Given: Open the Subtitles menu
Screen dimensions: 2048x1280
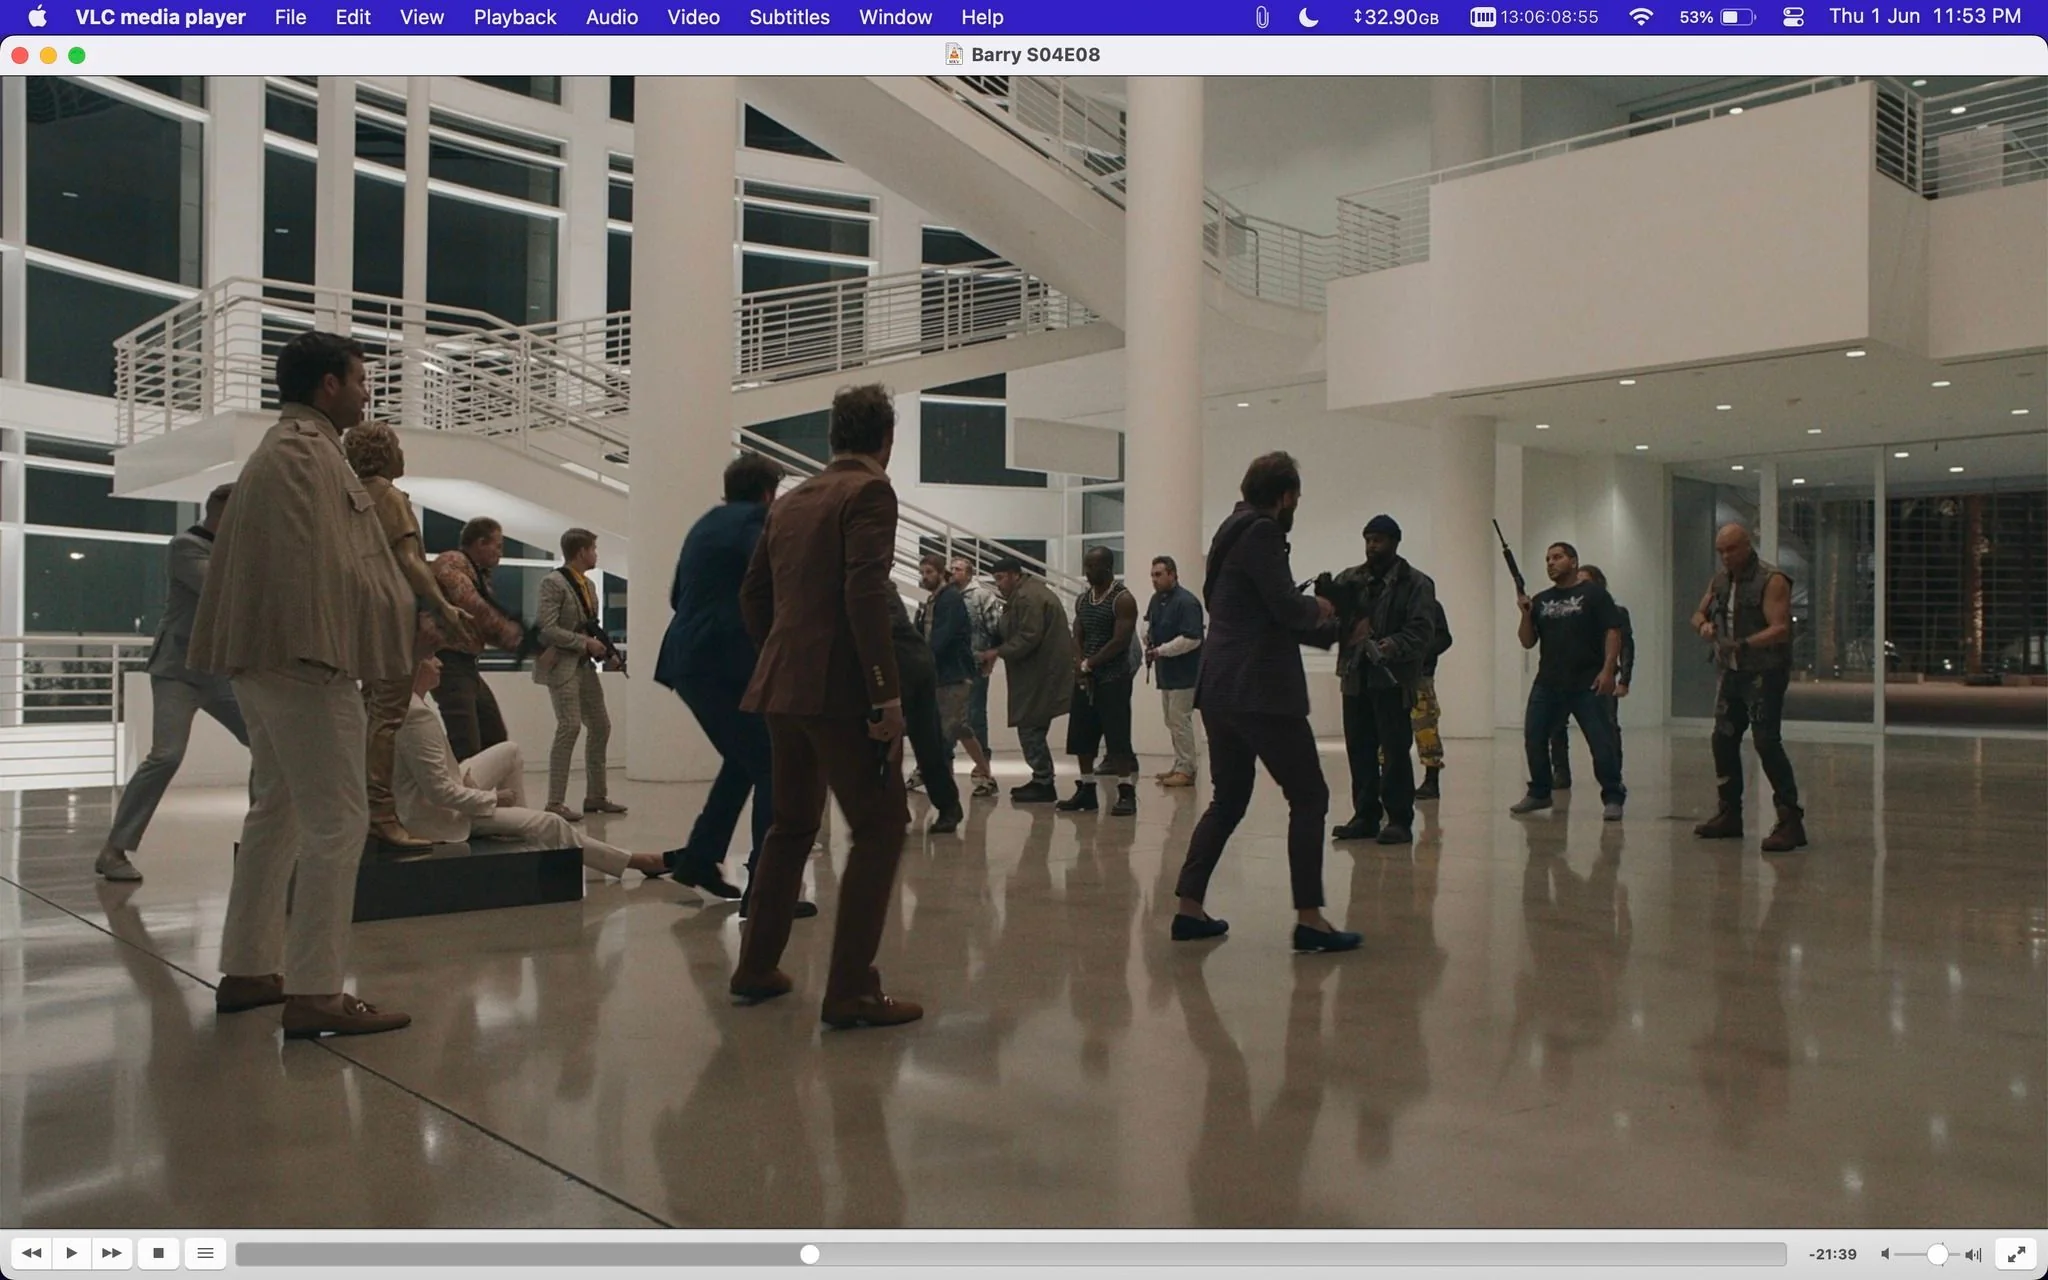Looking at the screenshot, I should click(x=790, y=17).
